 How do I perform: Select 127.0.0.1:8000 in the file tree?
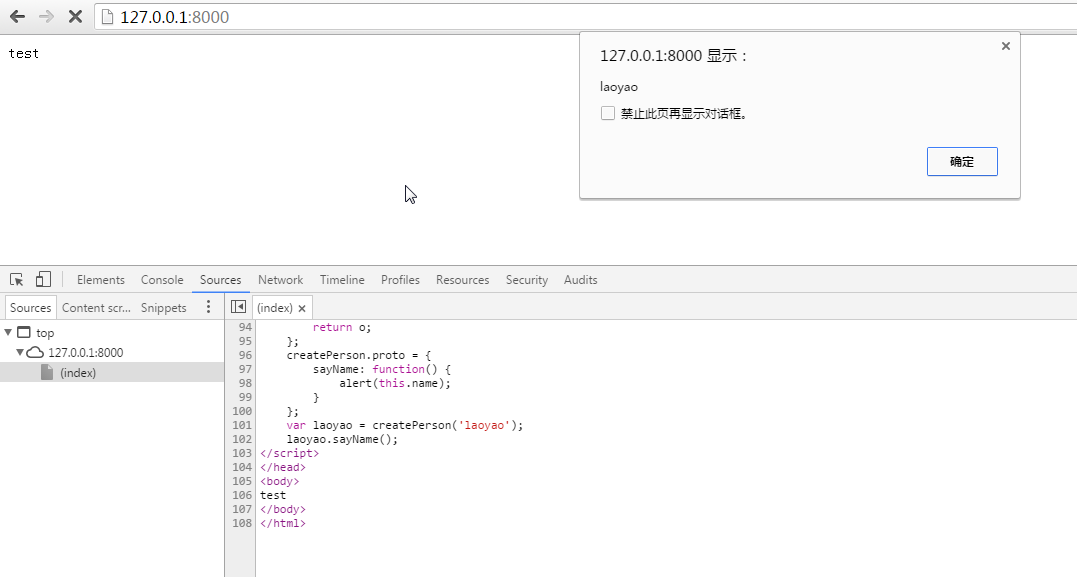tap(86, 352)
